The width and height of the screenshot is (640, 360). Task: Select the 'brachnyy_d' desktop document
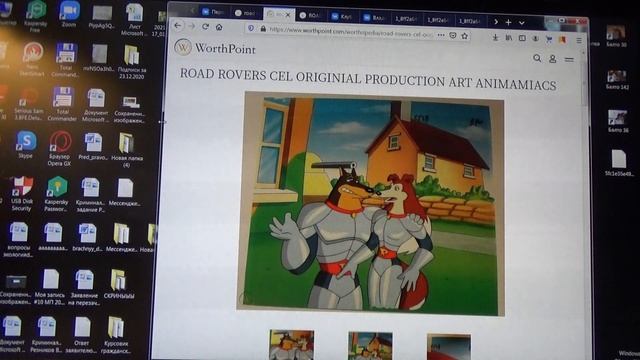pos(87,237)
